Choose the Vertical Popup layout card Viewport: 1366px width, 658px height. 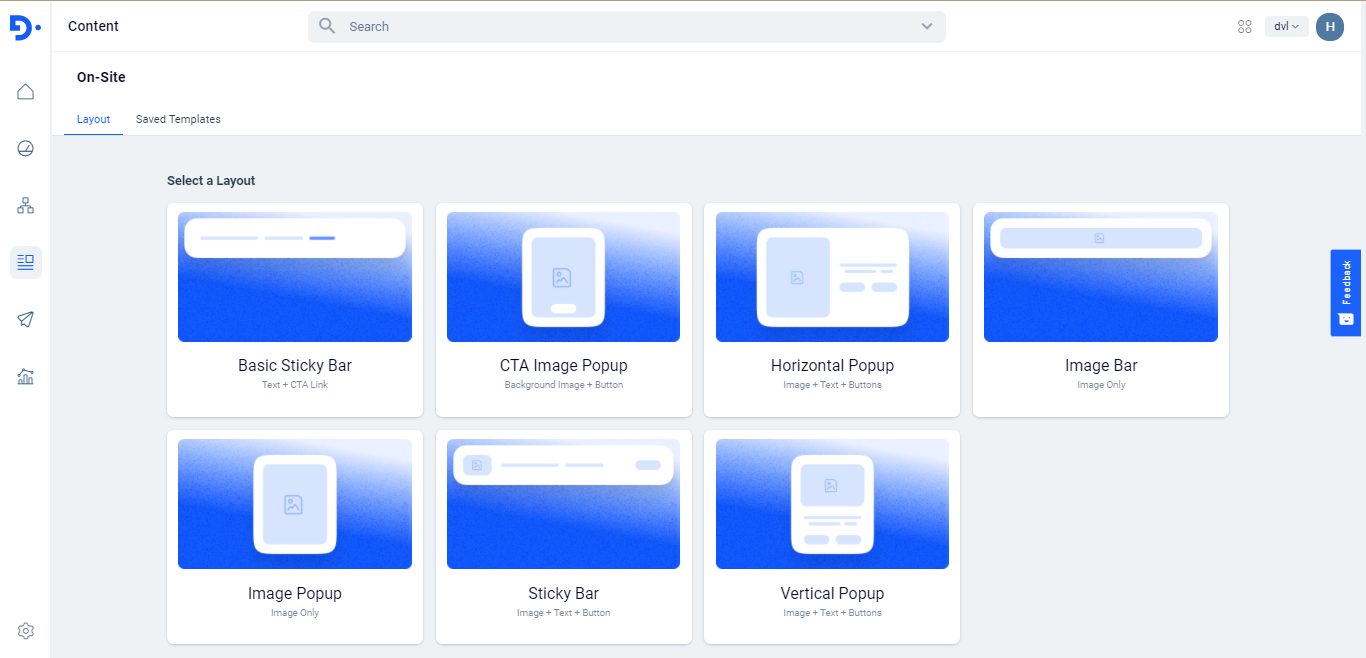coord(832,537)
